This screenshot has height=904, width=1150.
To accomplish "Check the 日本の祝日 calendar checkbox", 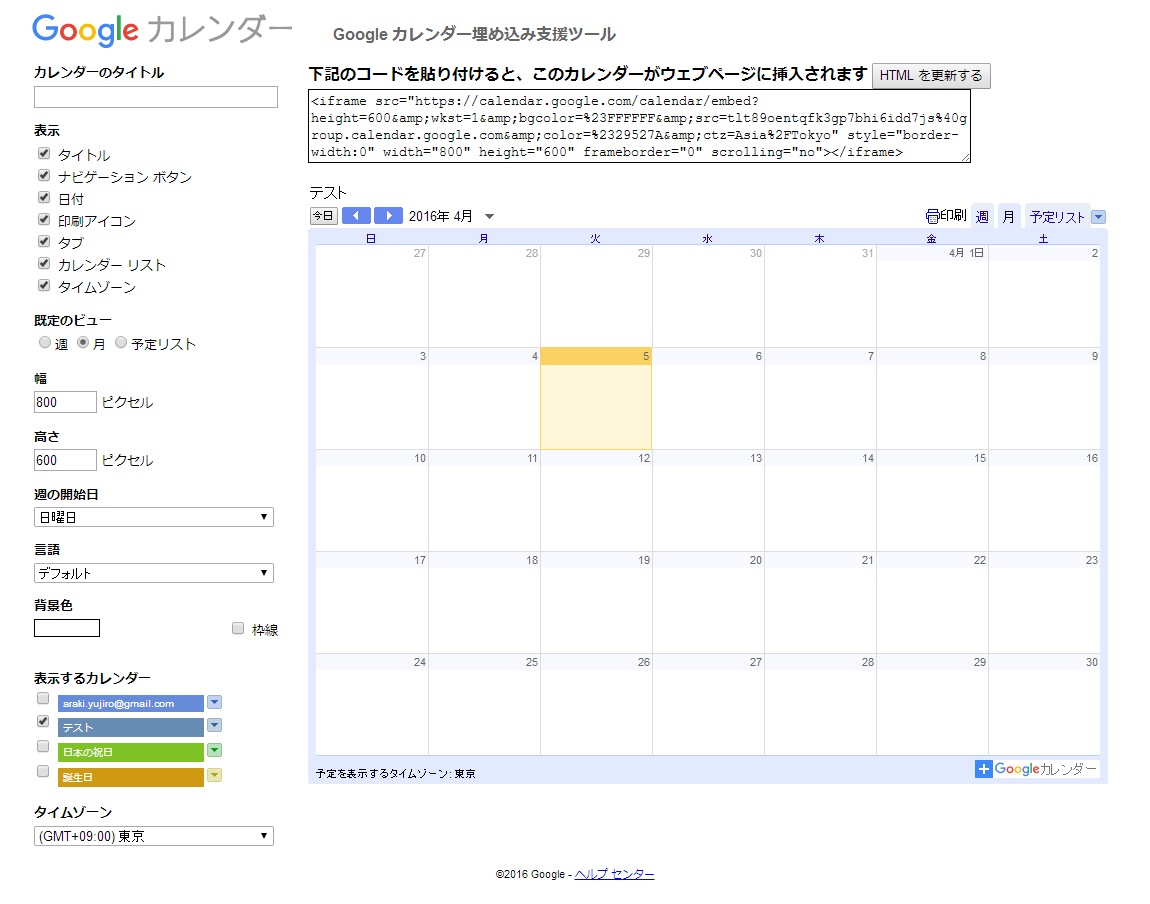I will (x=43, y=746).
